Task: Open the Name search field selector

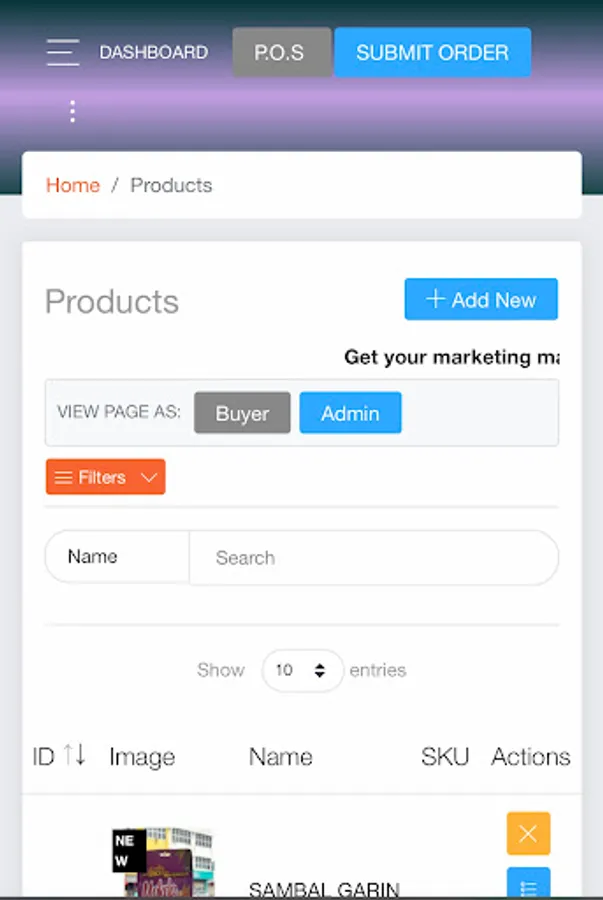Action: click(116, 557)
